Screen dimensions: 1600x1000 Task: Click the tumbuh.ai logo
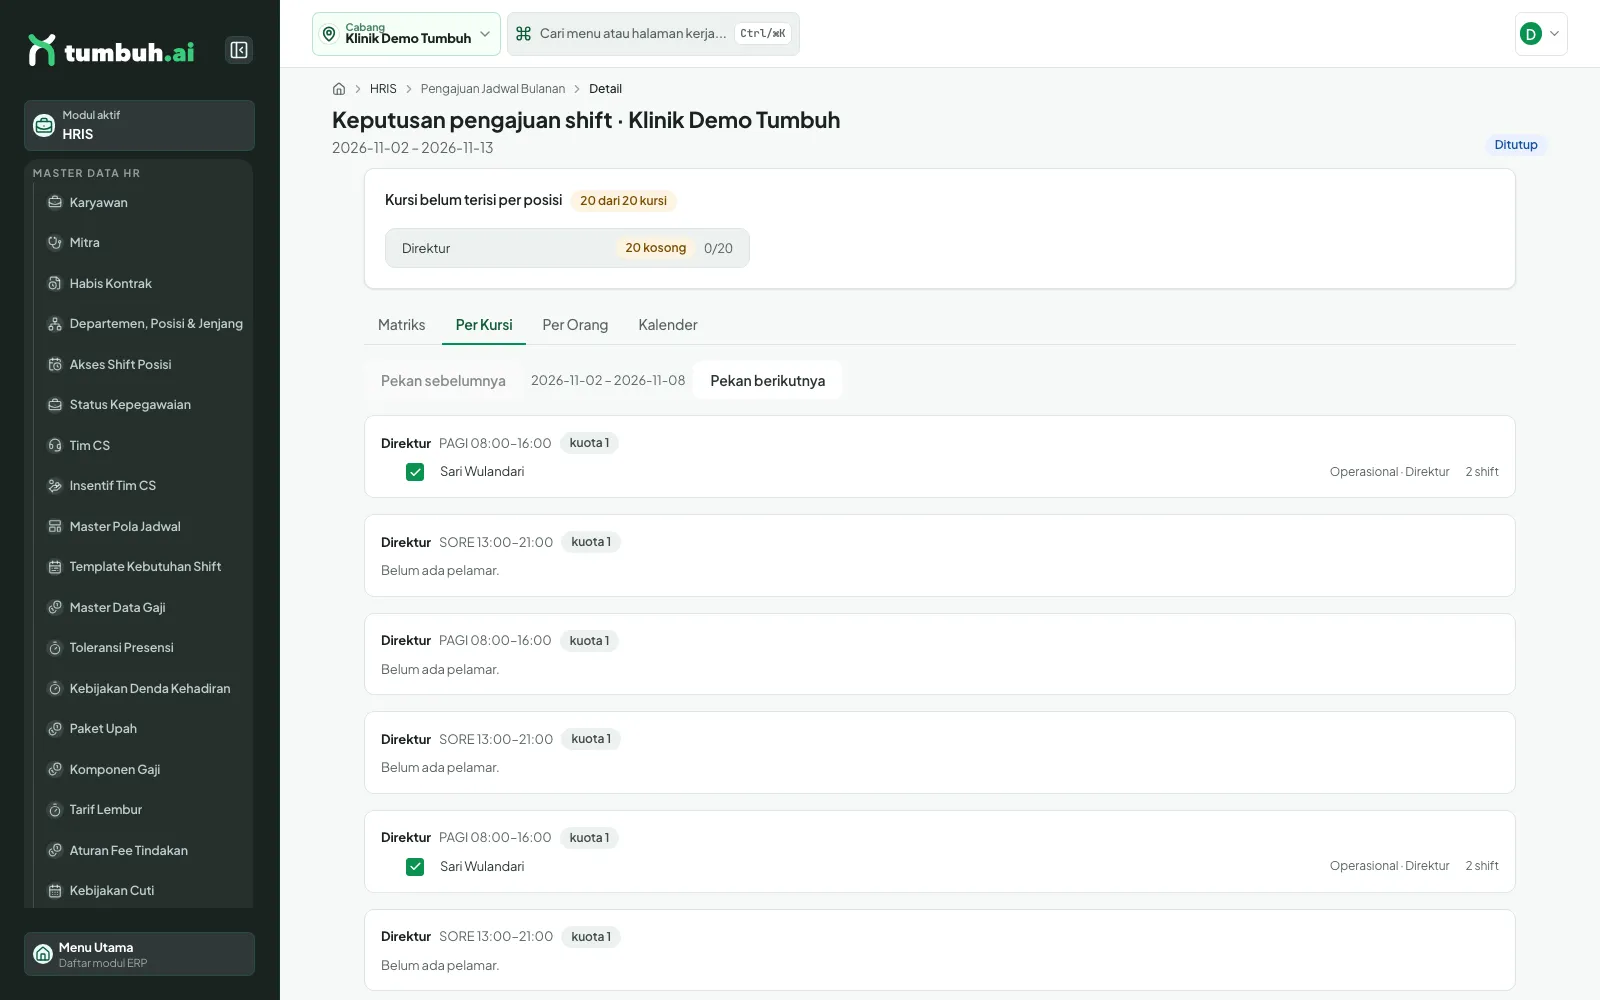pyautogui.click(x=111, y=50)
